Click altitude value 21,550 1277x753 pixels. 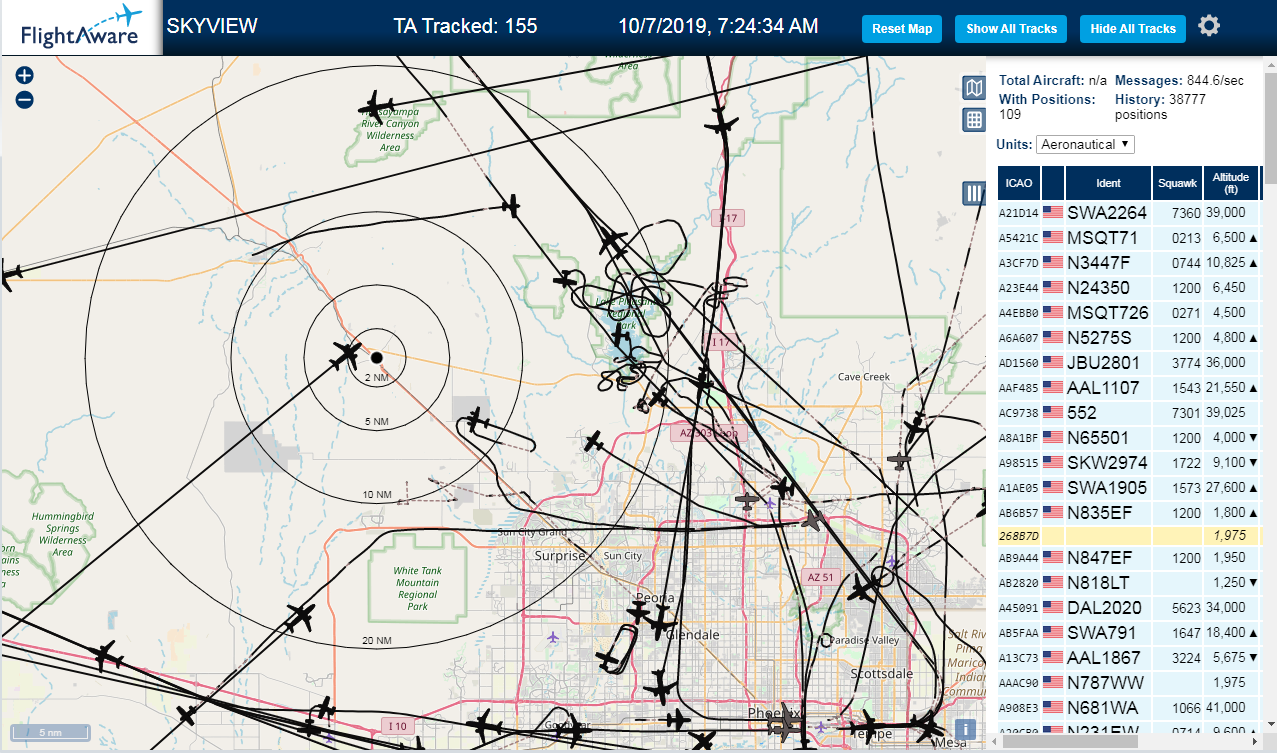(1225, 387)
